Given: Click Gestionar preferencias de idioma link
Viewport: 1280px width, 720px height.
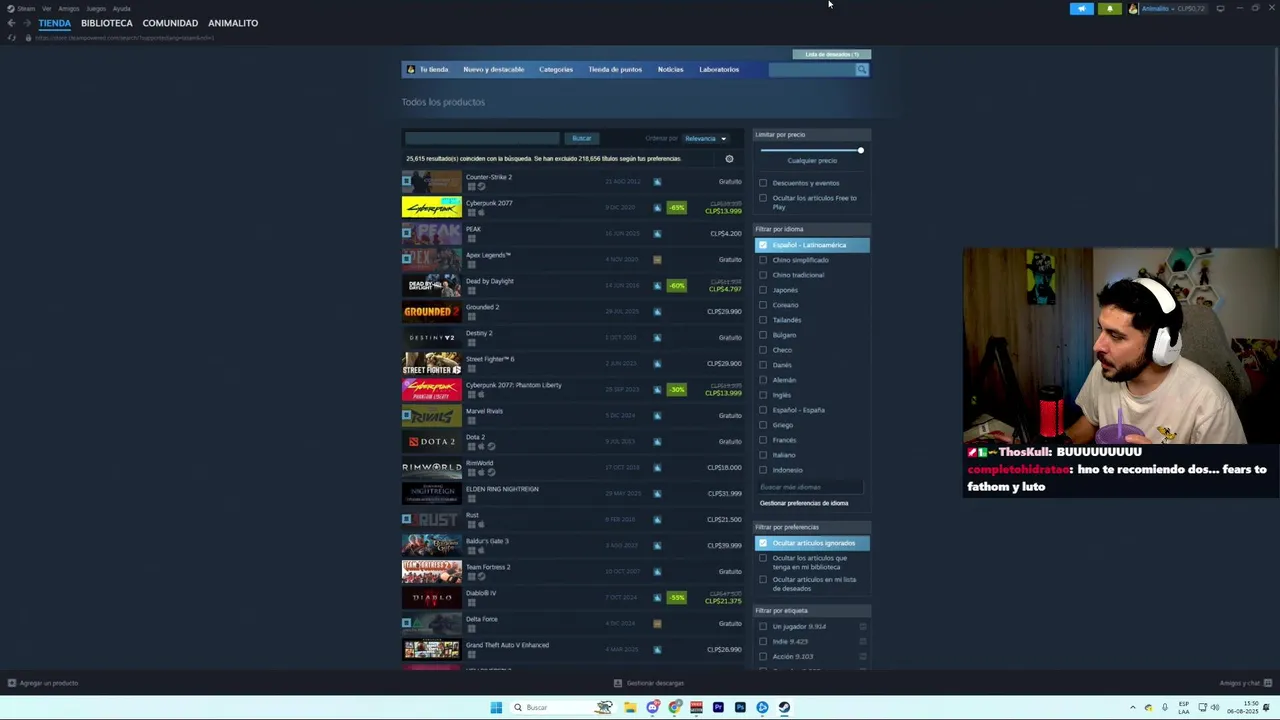Looking at the screenshot, I should coord(804,503).
